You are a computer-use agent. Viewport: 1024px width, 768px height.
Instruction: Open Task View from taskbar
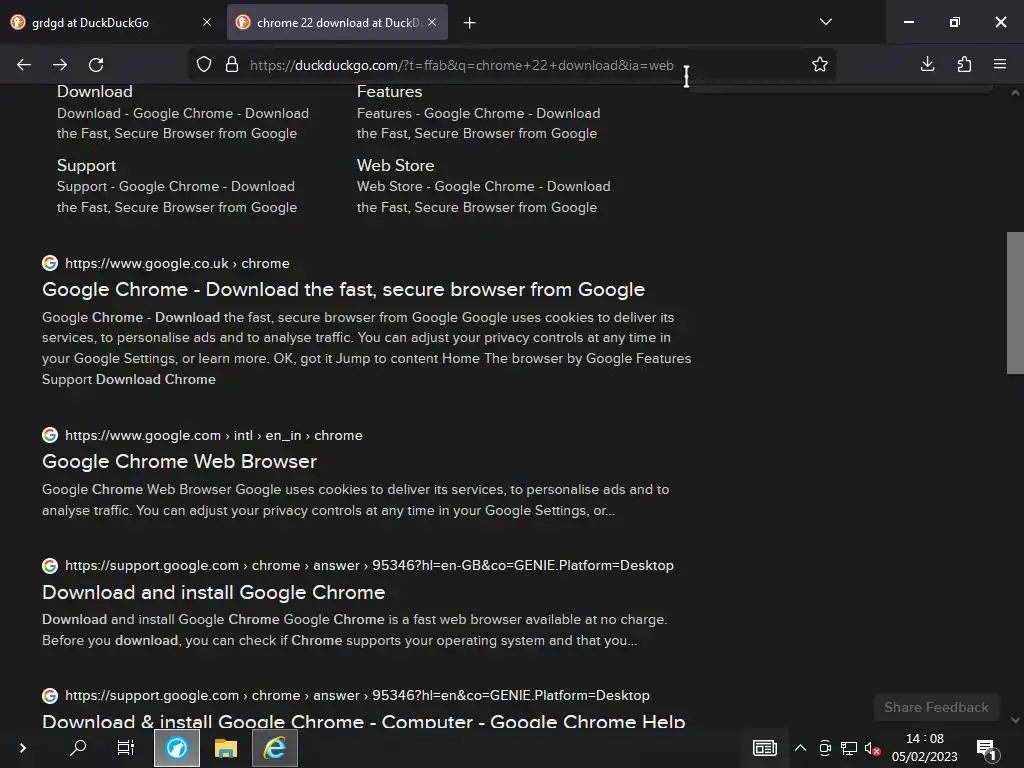pyautogui.click(x=125, y=747)
